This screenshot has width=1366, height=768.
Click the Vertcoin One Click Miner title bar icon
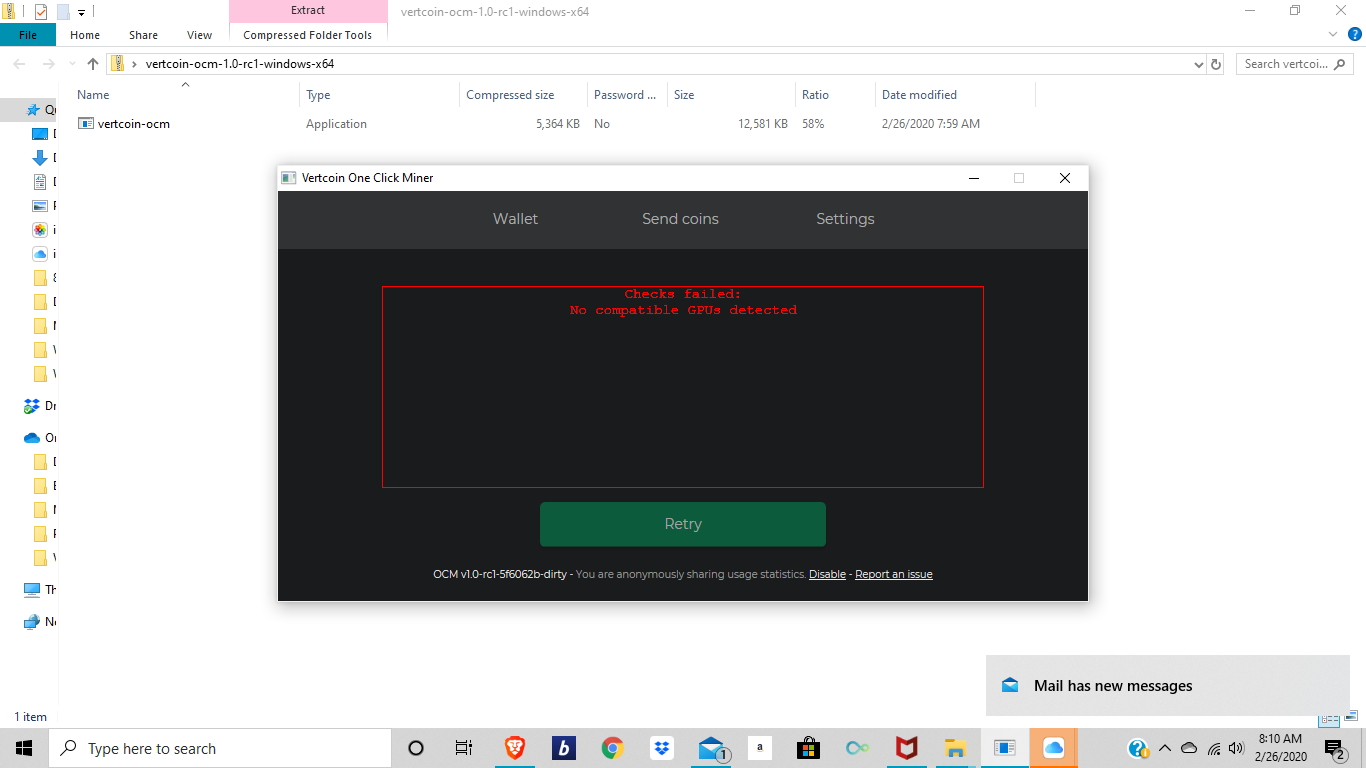[289, 177]
